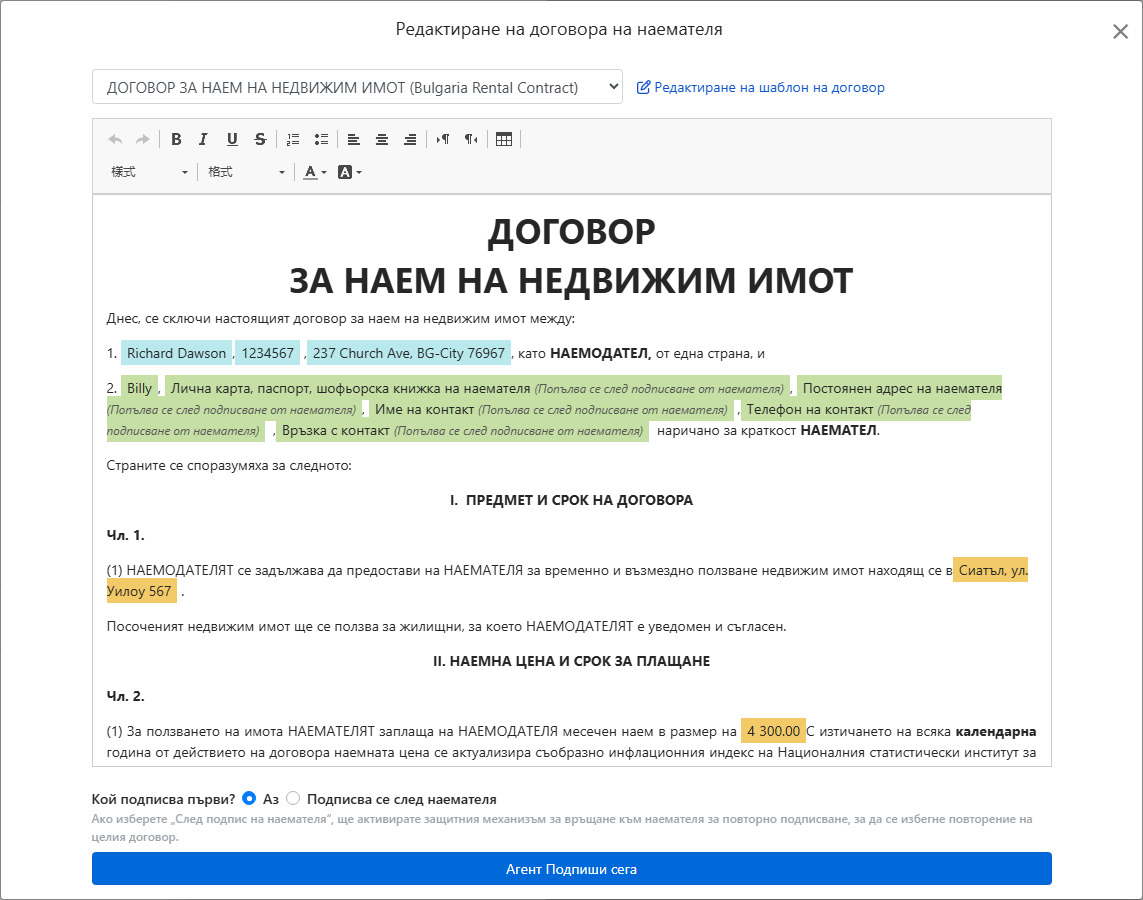The image size is (1143, 900).
Task: Select the 'Аз' radio option
Action: (x=249, y=799)
